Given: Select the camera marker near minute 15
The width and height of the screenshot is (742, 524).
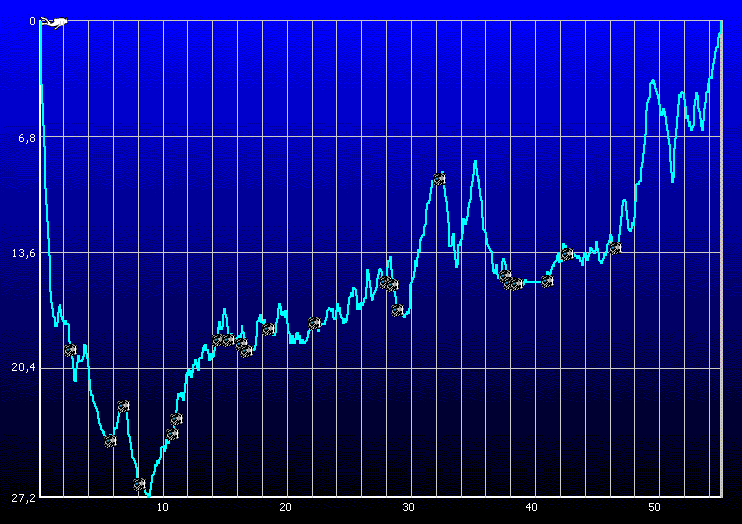Looking at the screenshot, I should [229, 340].
